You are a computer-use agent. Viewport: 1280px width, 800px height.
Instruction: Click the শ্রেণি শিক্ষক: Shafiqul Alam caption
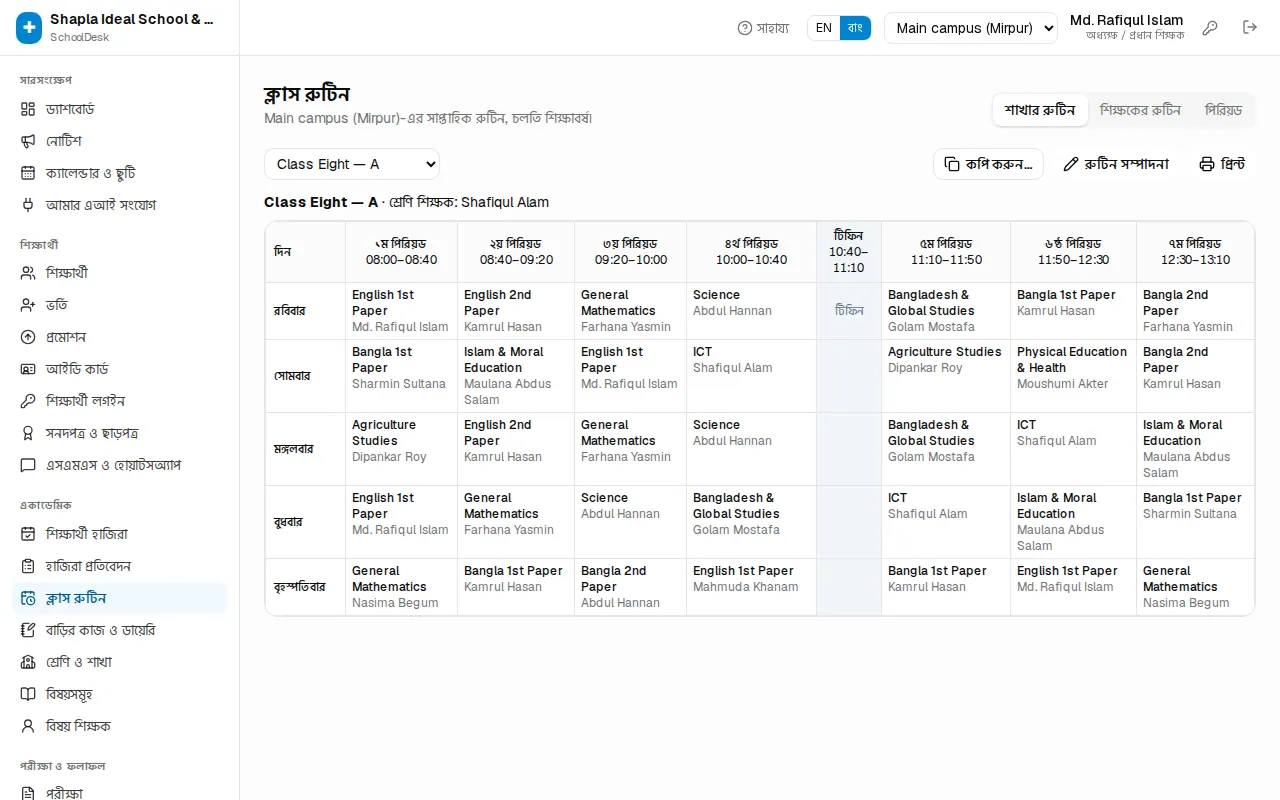point(469,202)
